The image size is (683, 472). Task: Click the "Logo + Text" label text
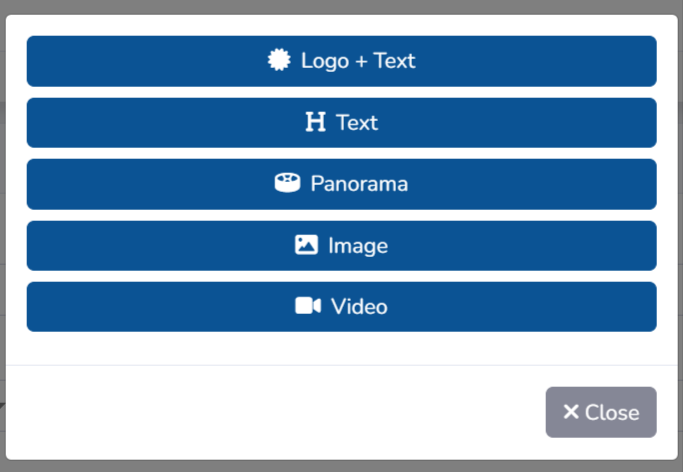pos(358,61)
